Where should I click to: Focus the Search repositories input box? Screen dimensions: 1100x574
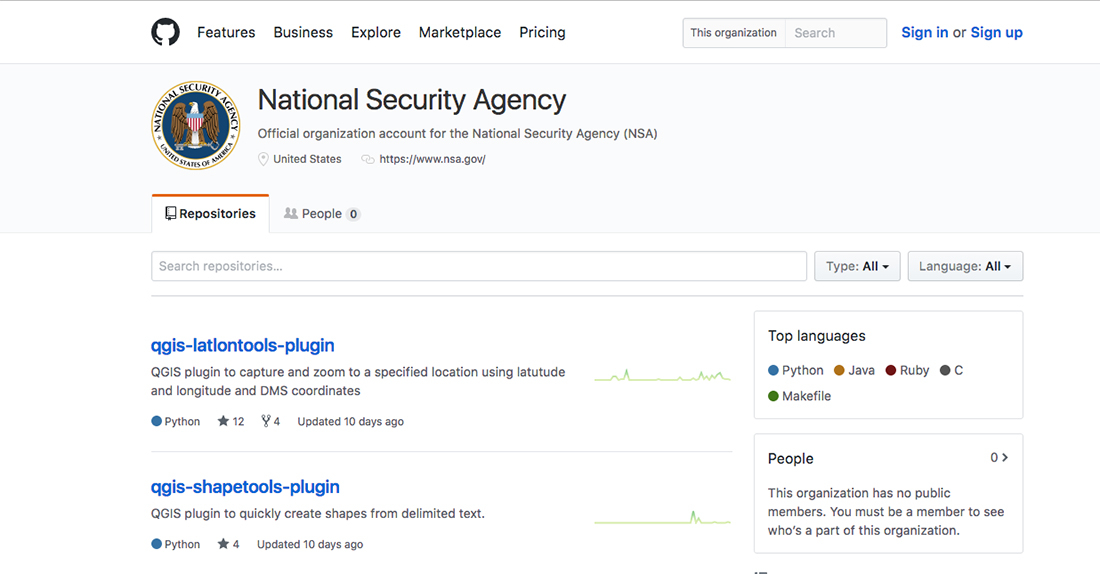[479, 266]
